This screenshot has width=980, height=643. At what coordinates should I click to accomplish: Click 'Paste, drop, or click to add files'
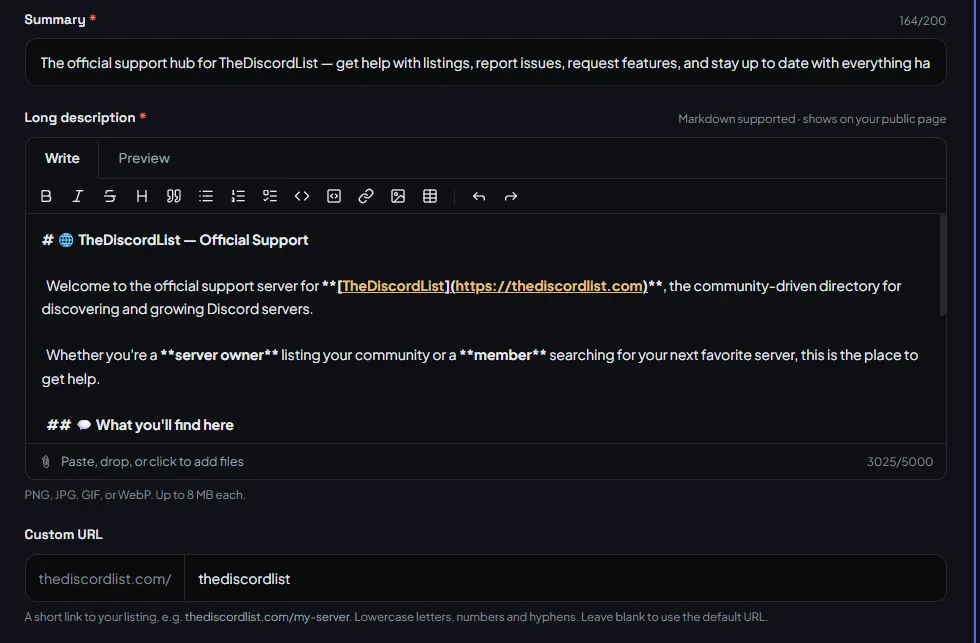pyautogui.click(x=152, y=462)
